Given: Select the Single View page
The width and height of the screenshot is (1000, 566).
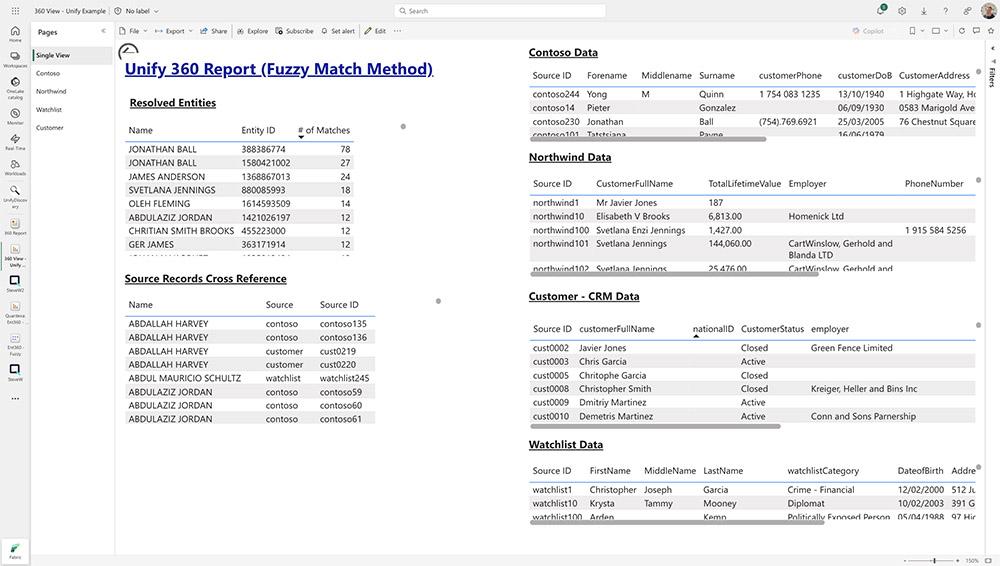Looking at the screenshot, I should (x=72, y=56).
